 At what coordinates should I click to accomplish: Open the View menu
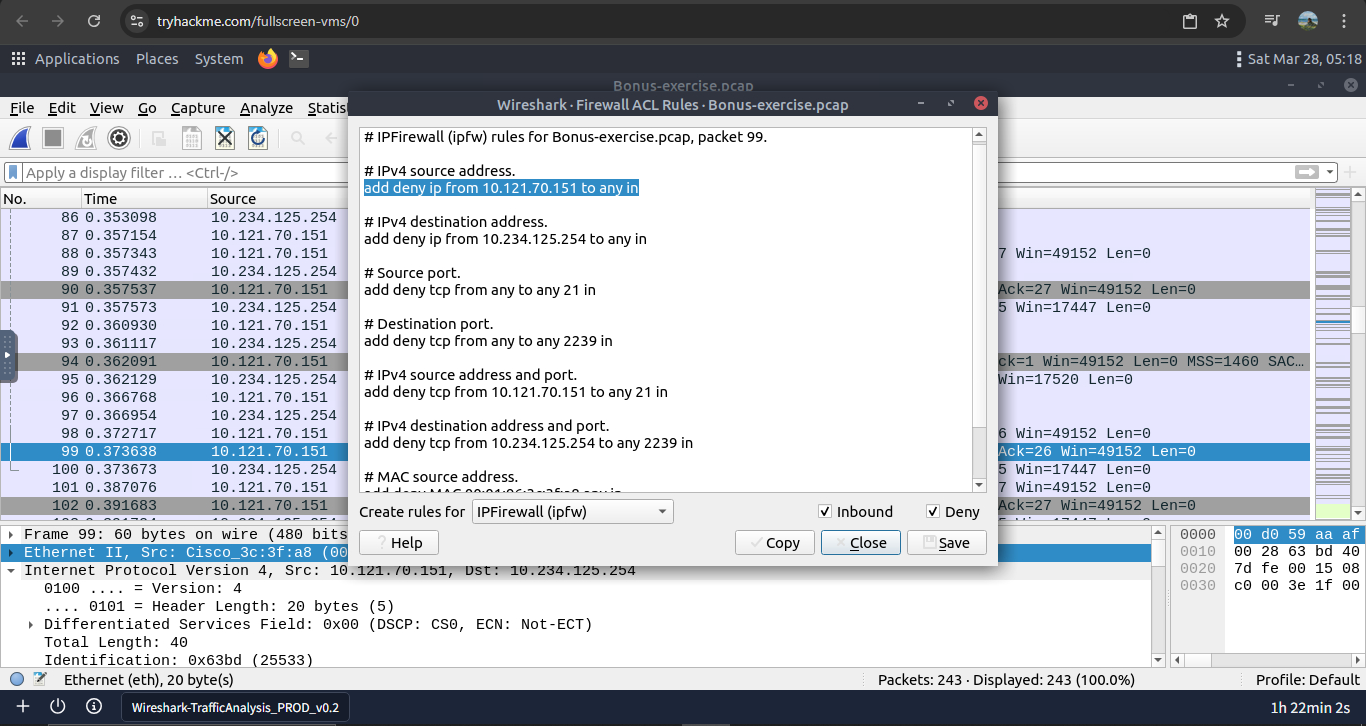(x=107, y=108)
